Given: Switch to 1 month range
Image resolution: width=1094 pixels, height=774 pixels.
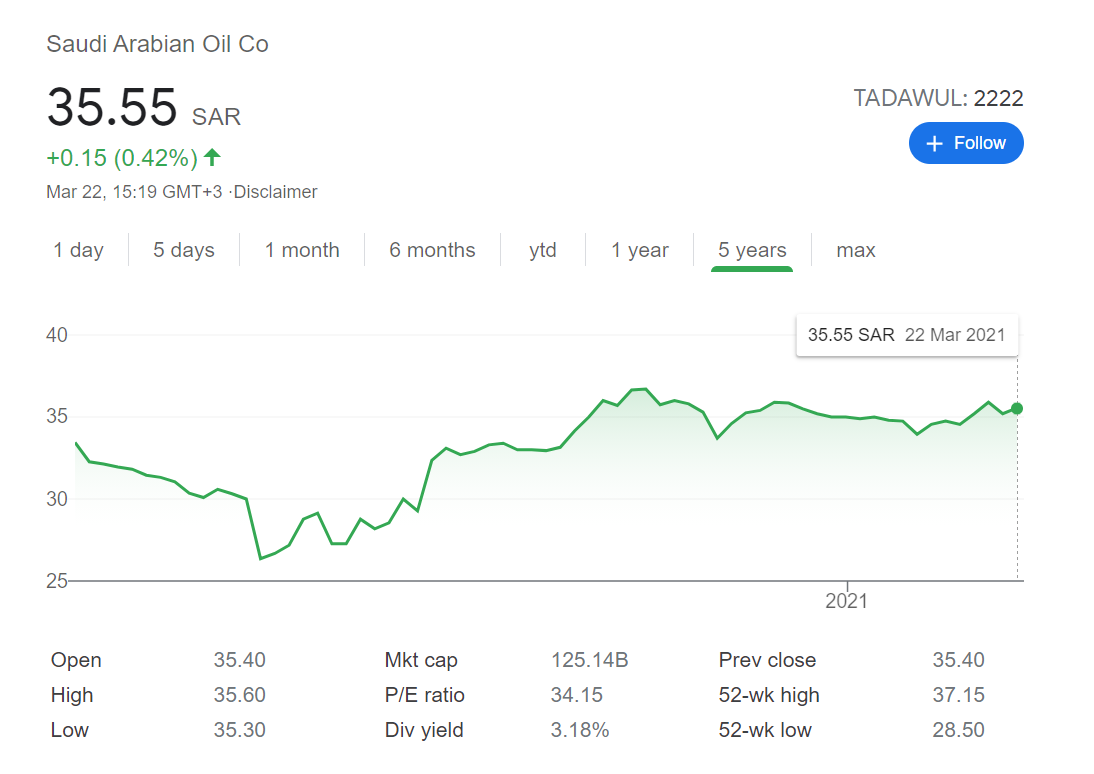Looking at the screenshot, I should [x=302, y=250].
